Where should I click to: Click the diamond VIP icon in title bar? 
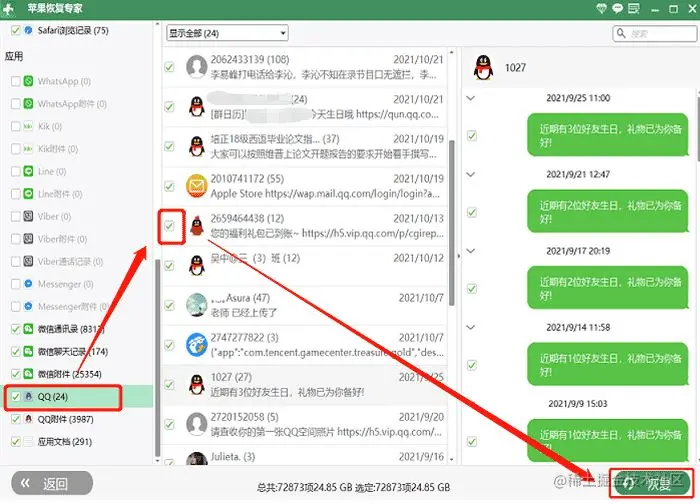pos(601,8)
